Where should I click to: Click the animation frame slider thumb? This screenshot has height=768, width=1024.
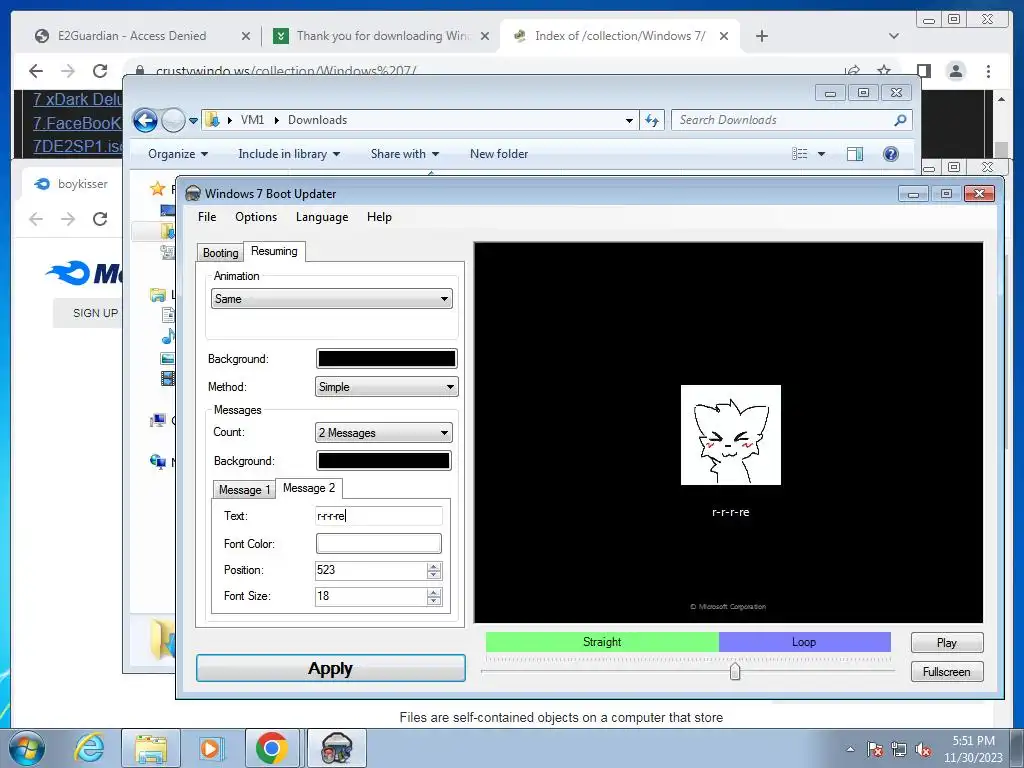[735, 671]
